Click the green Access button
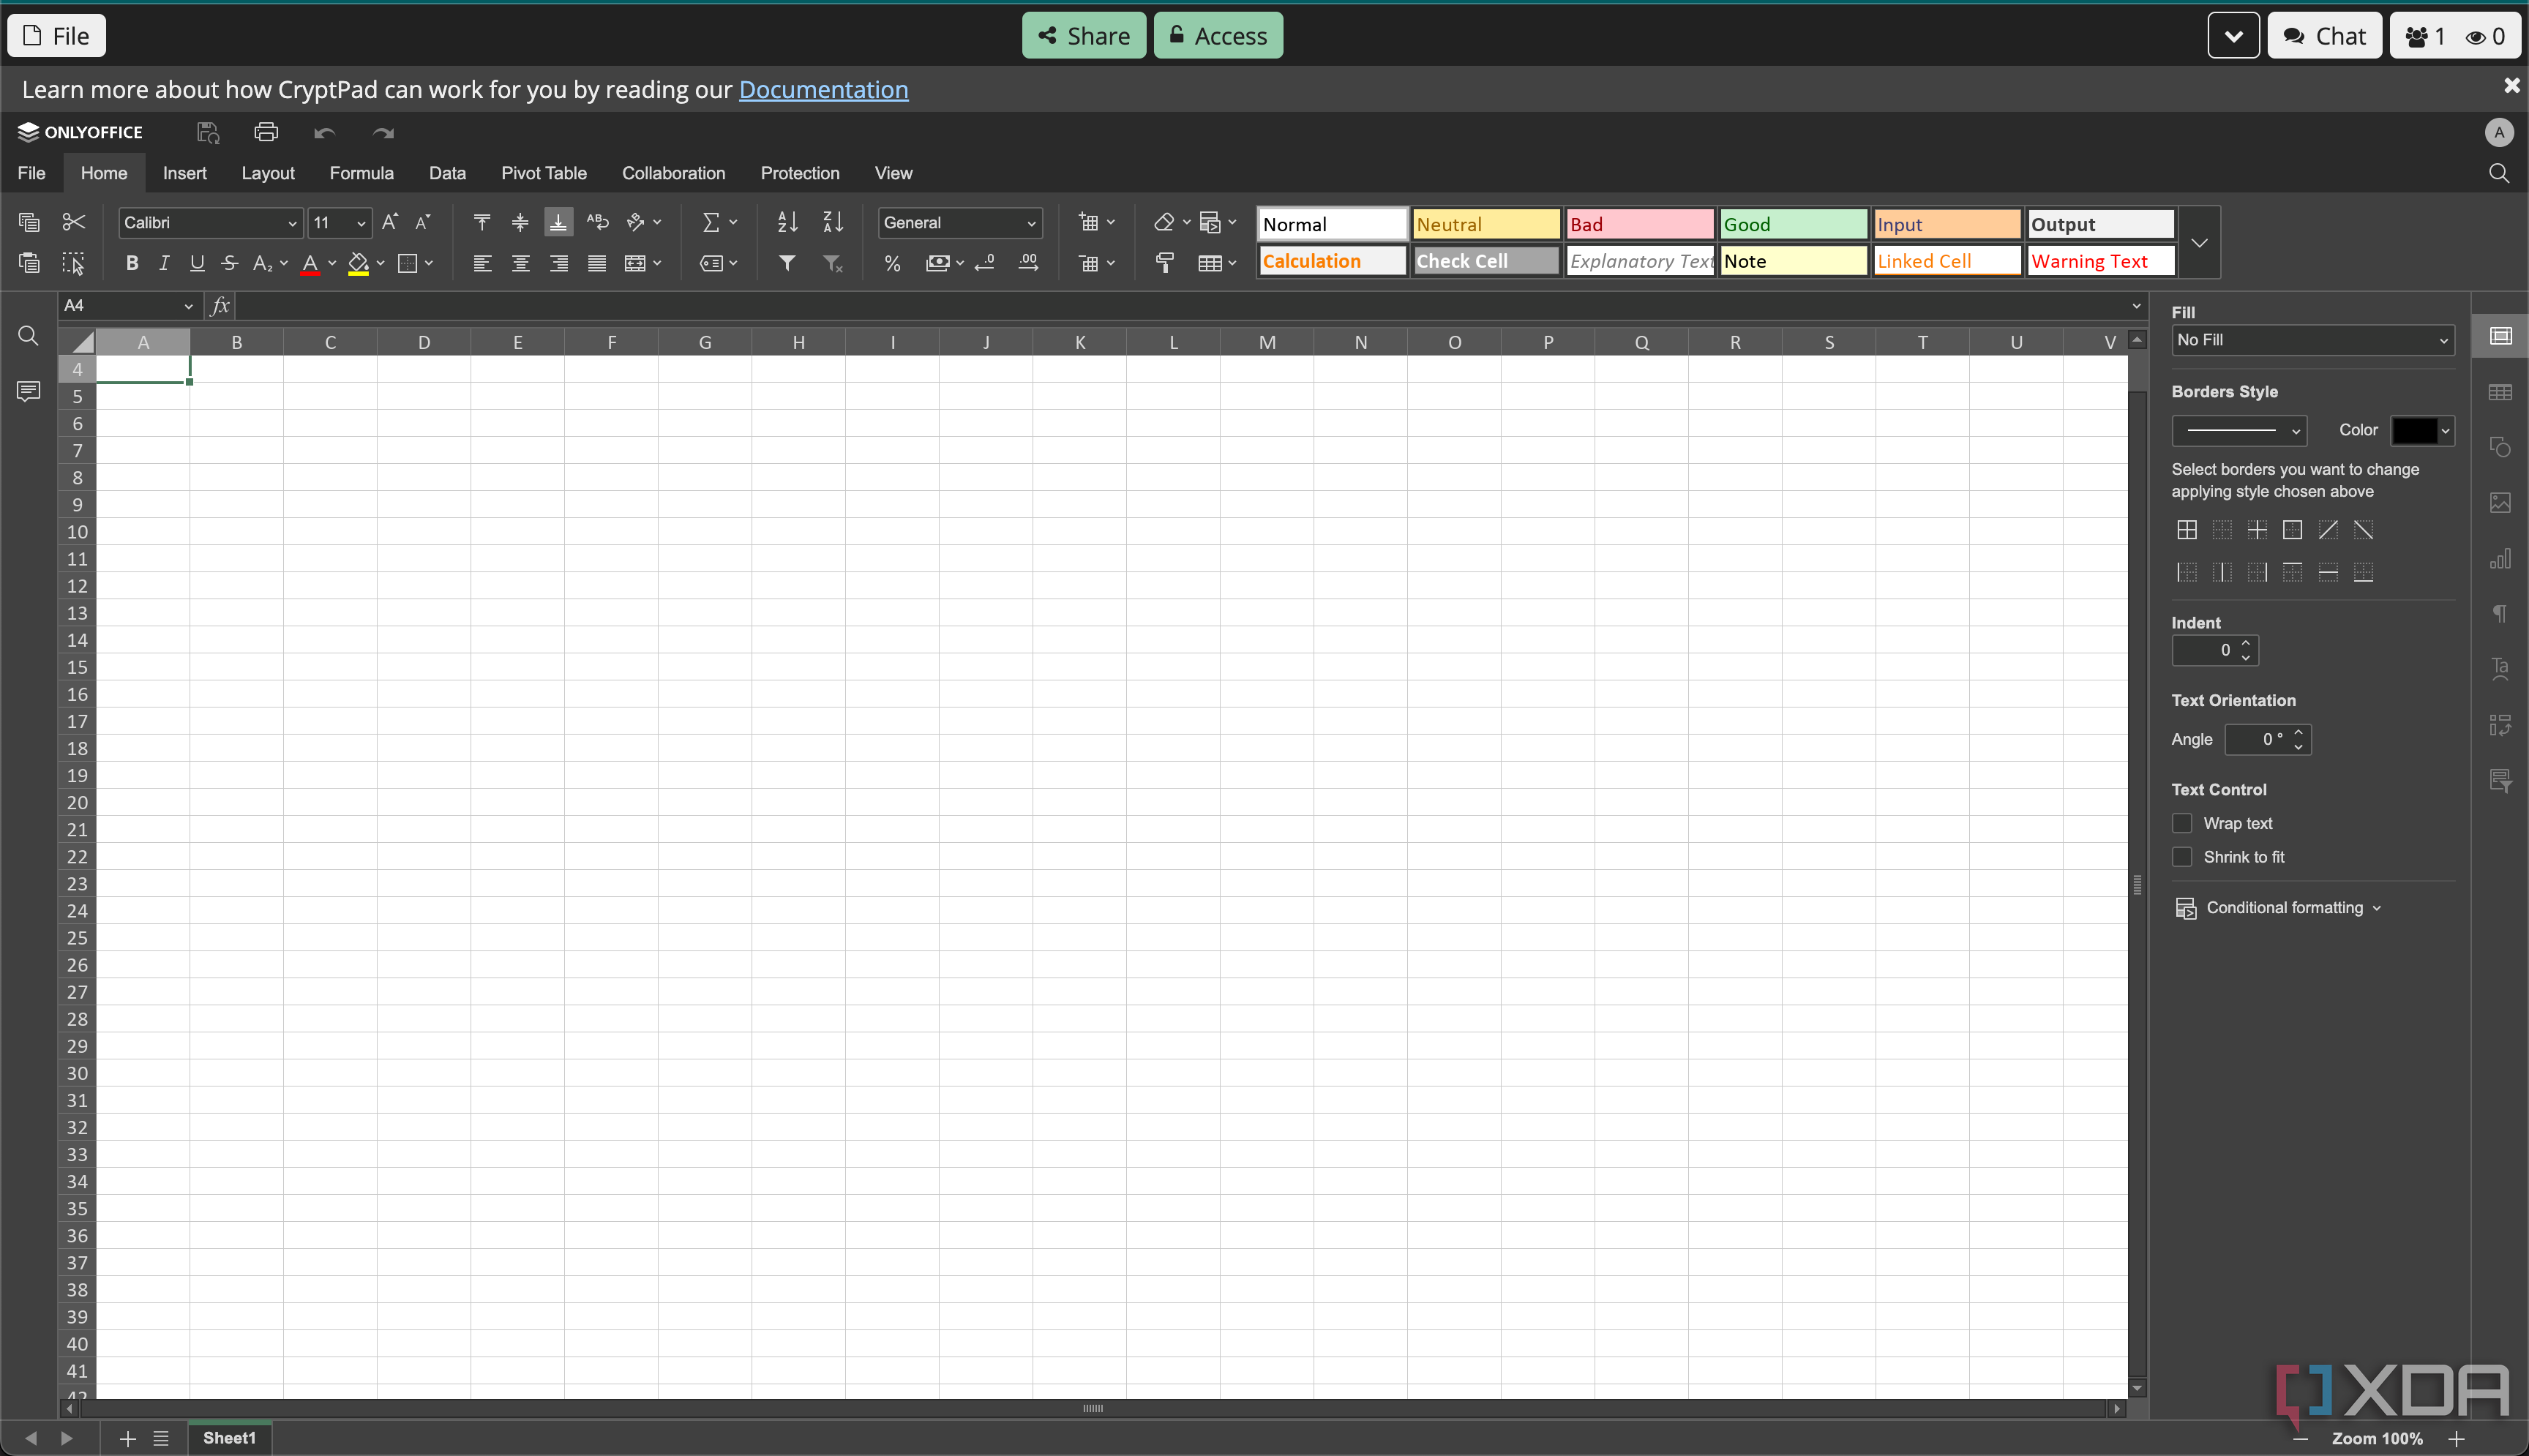Image resolution: width=2529 pixels, height=1456 pixels. click(x=1218, y=36)
